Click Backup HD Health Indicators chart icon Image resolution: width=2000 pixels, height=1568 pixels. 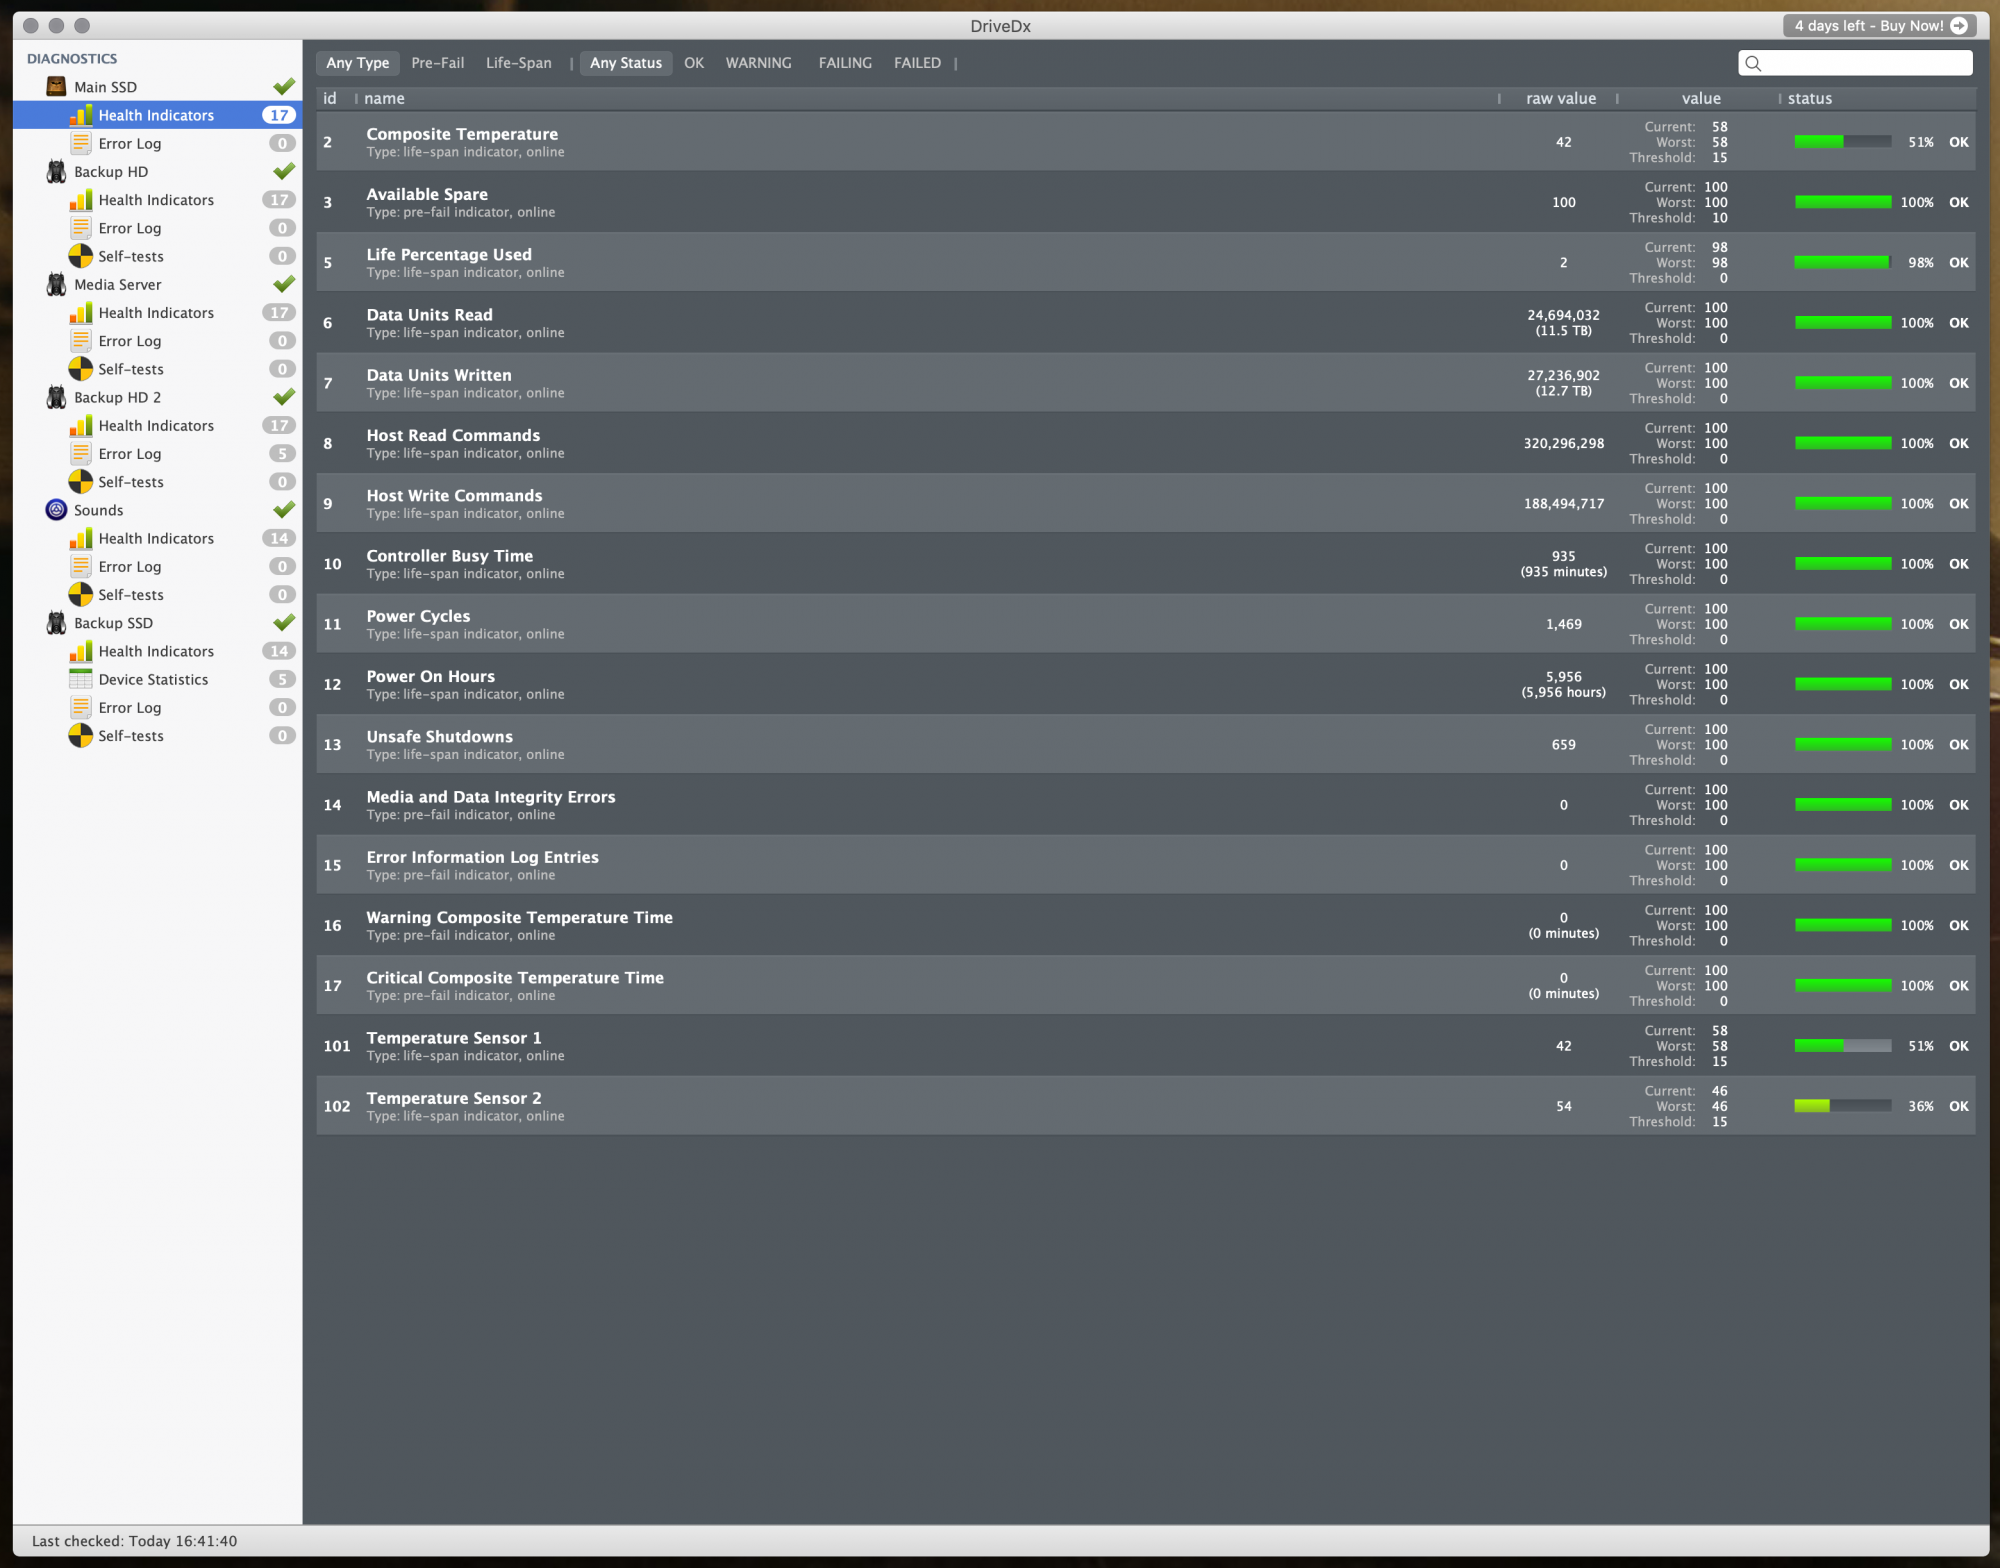tap(81, 200)
